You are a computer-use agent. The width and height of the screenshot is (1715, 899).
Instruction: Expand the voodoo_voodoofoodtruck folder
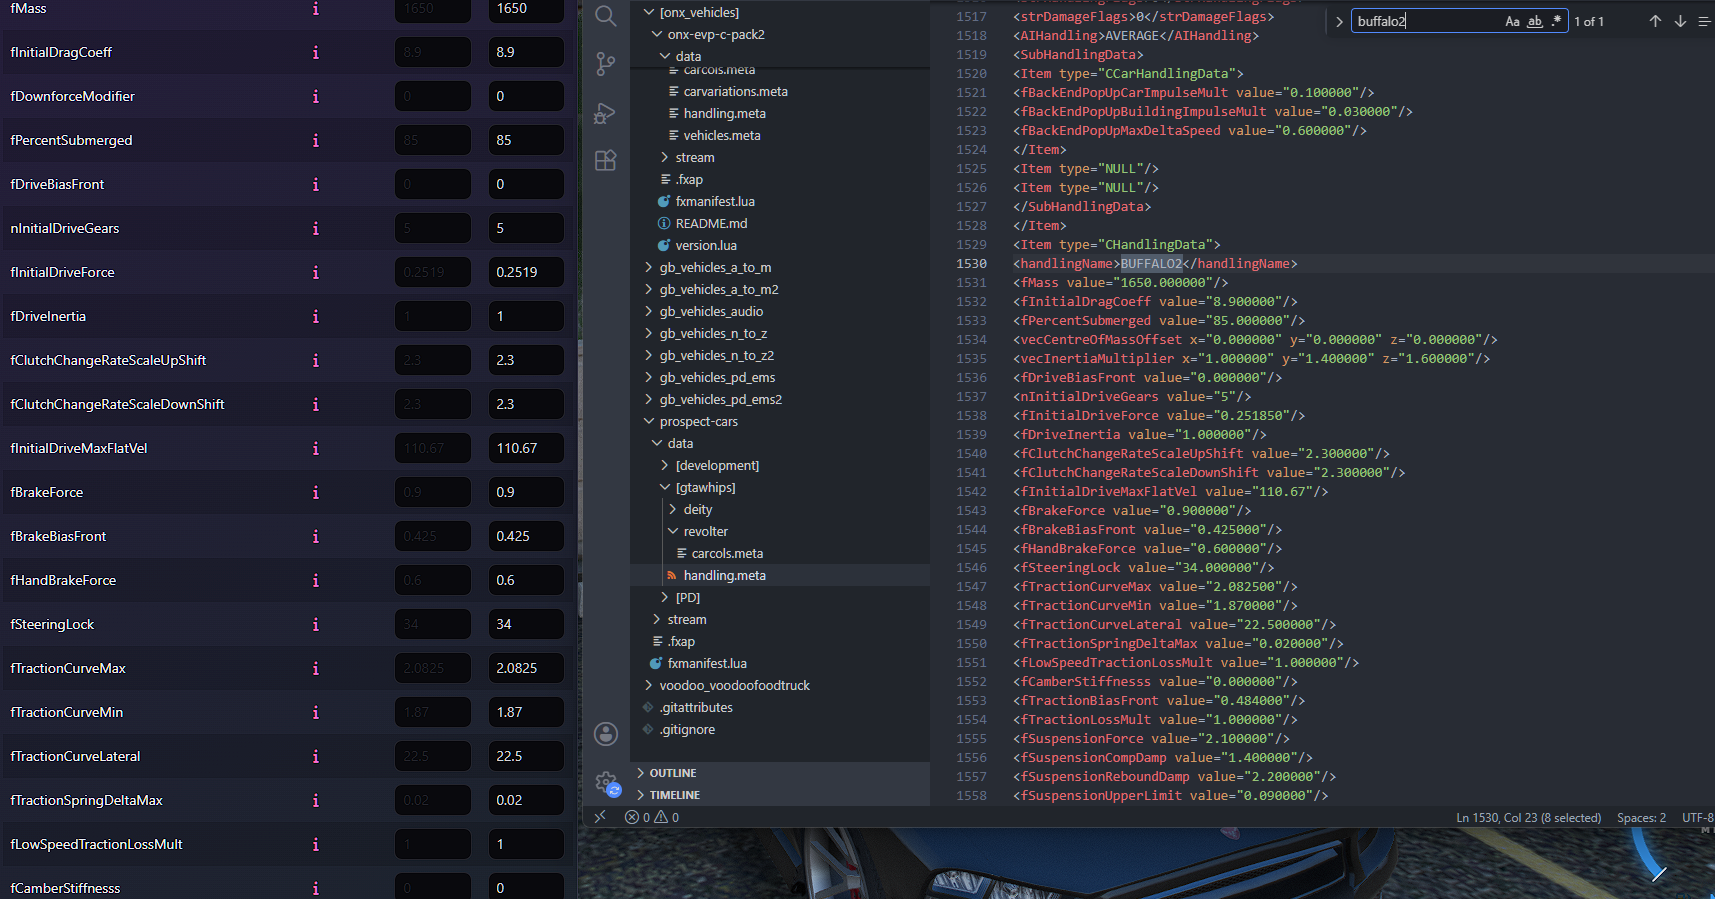734,685
